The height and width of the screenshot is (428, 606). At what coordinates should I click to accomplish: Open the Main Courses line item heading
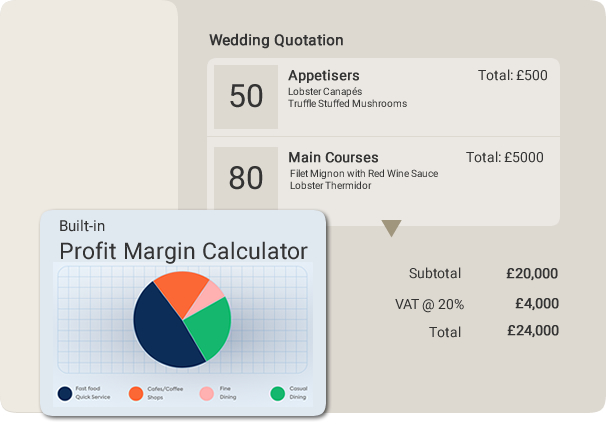(333, 157)
